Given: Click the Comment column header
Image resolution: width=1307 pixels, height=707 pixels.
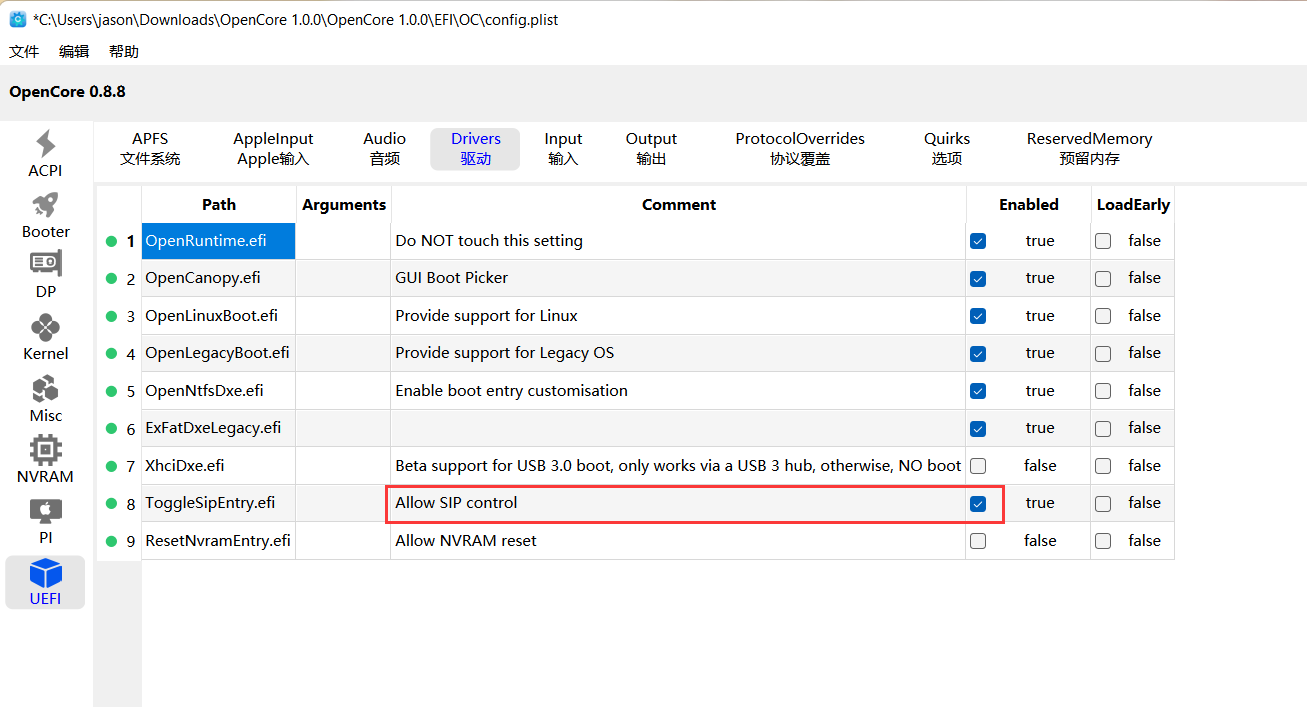Looking at the screenshot, I should click(678, 204).
